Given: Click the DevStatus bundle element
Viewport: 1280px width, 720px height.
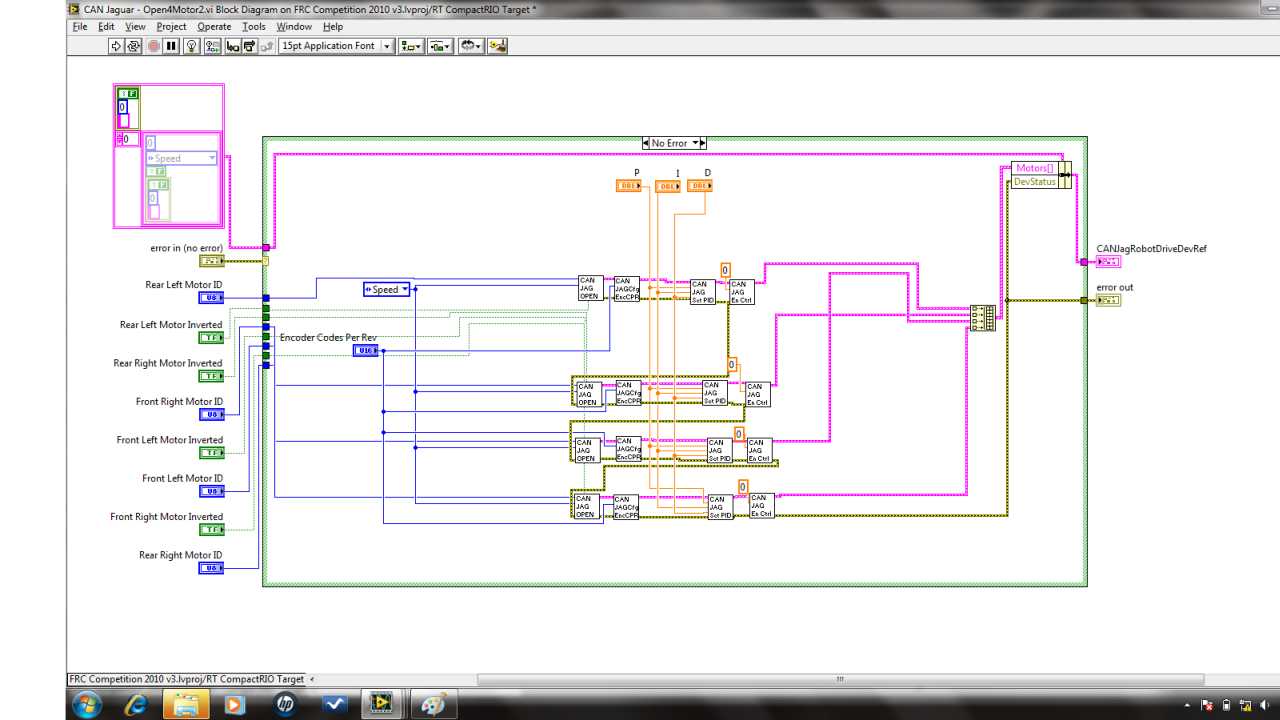Looking at the screenshot, I should click(x=1035, y=182).
